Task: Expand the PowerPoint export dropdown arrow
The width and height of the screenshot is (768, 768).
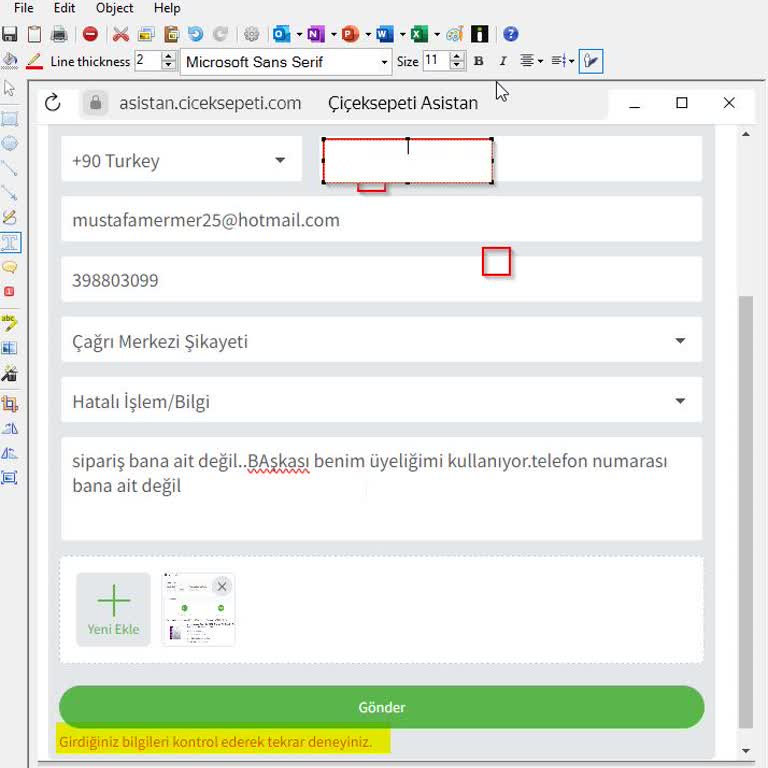Action: tap(368, 34)
